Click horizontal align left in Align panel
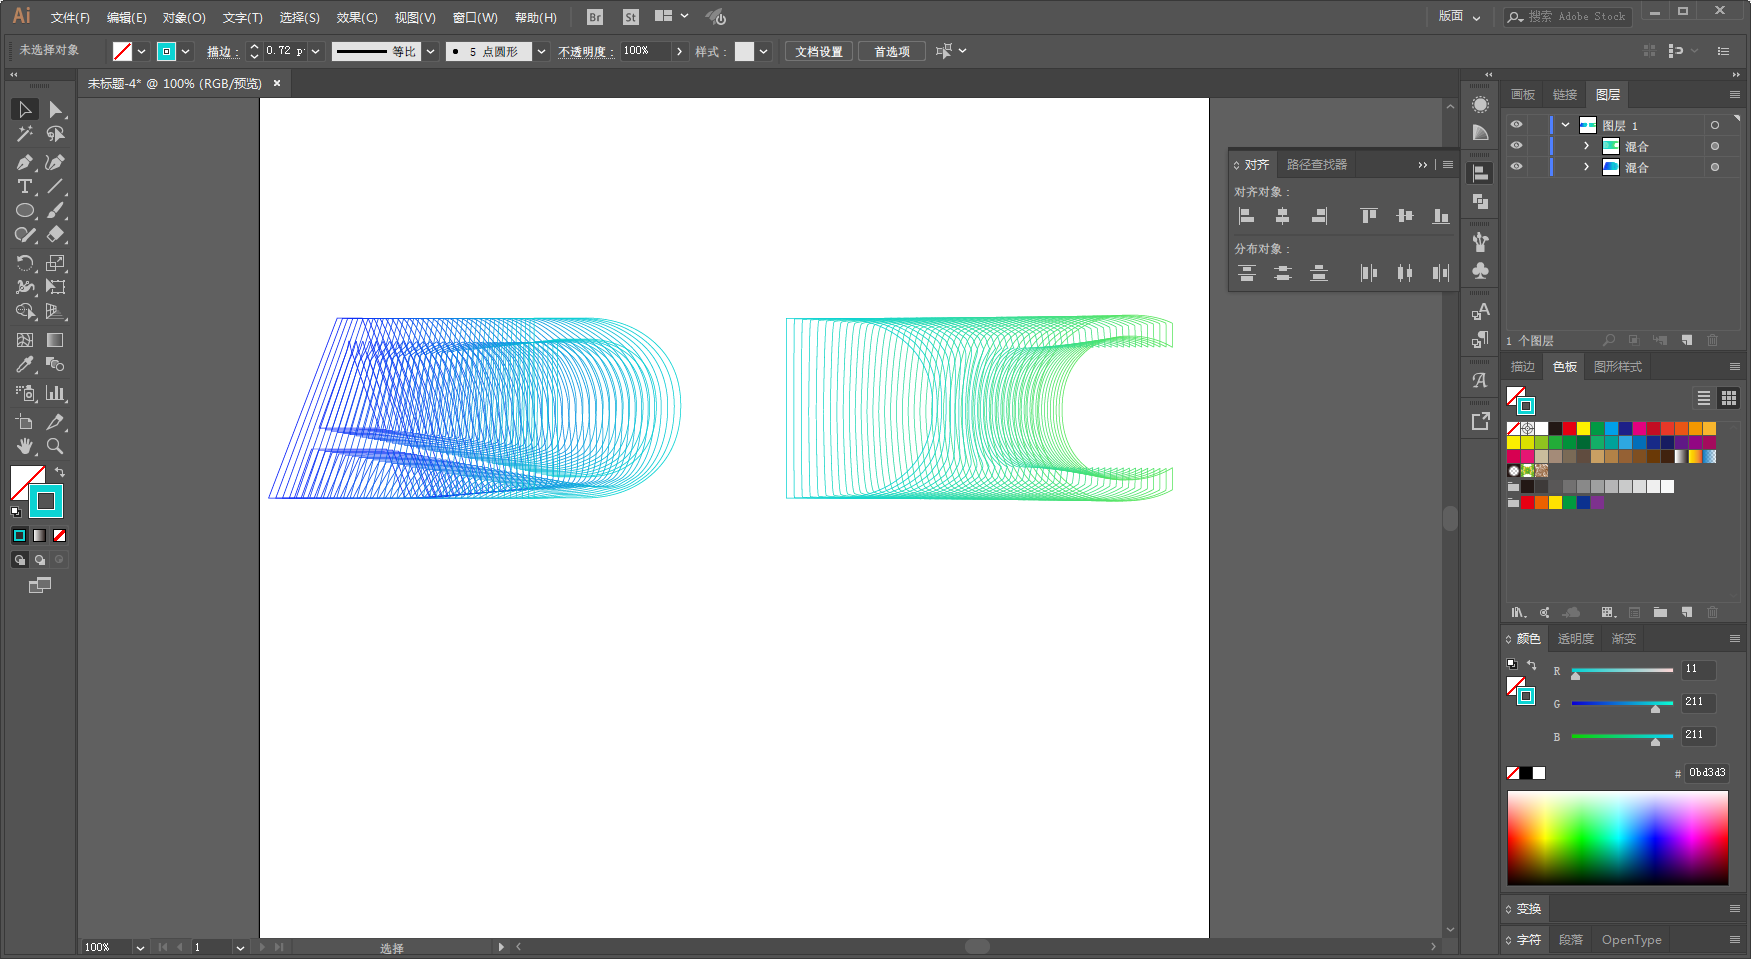The height and width of the screenshot is (959, 1751). 1246,216
